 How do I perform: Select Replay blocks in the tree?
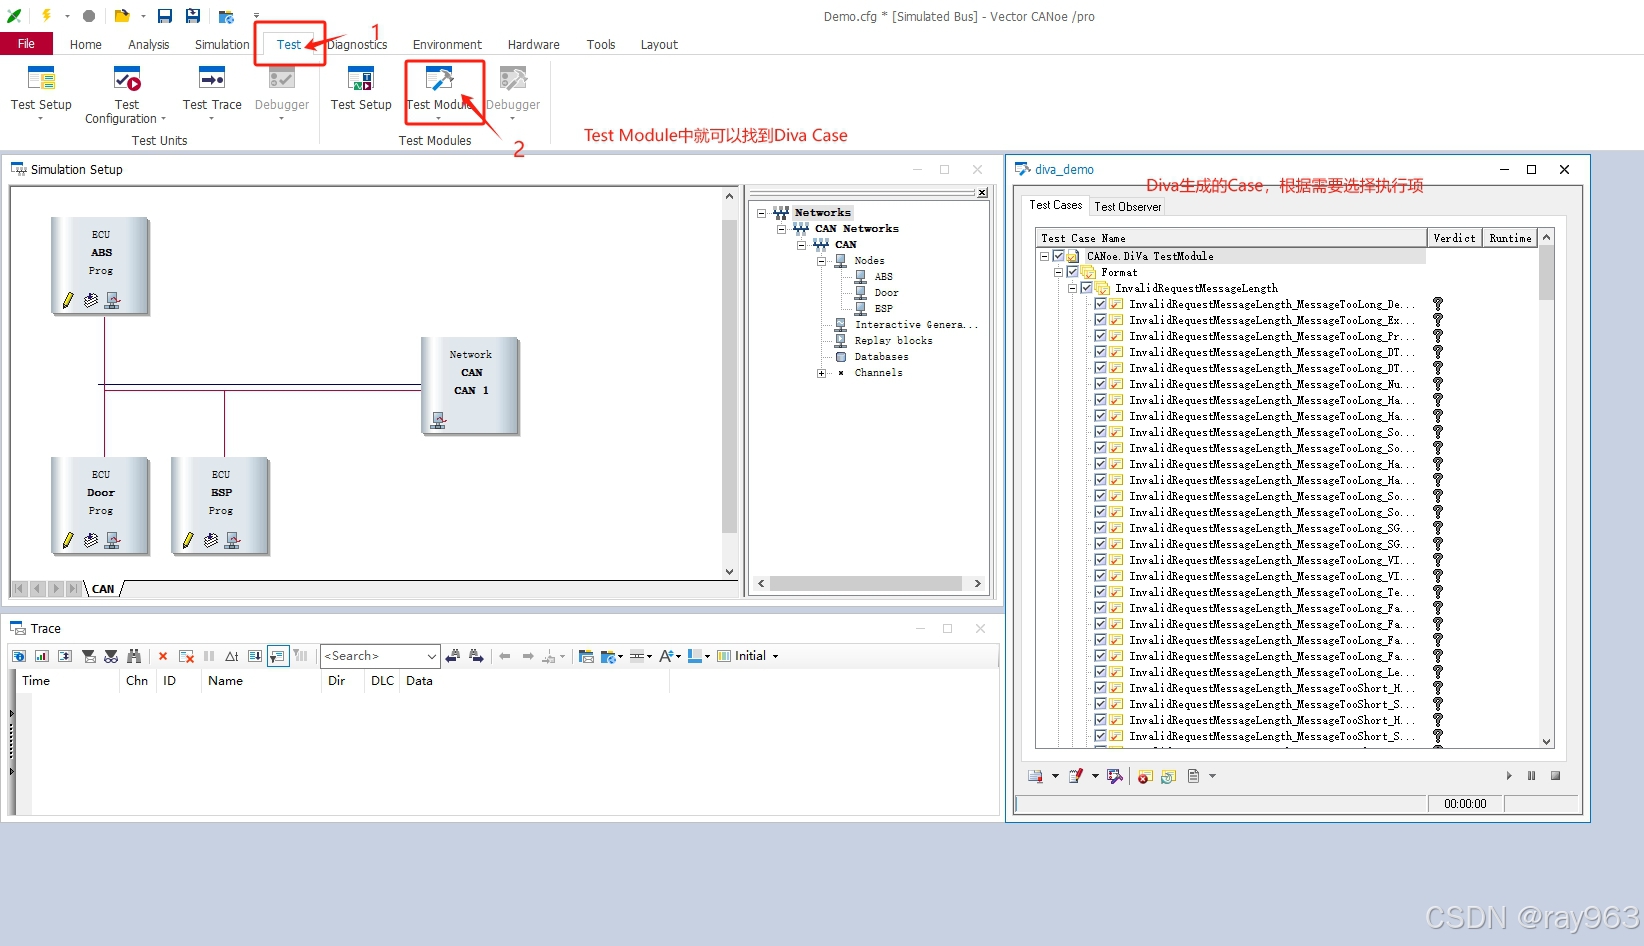893,341
